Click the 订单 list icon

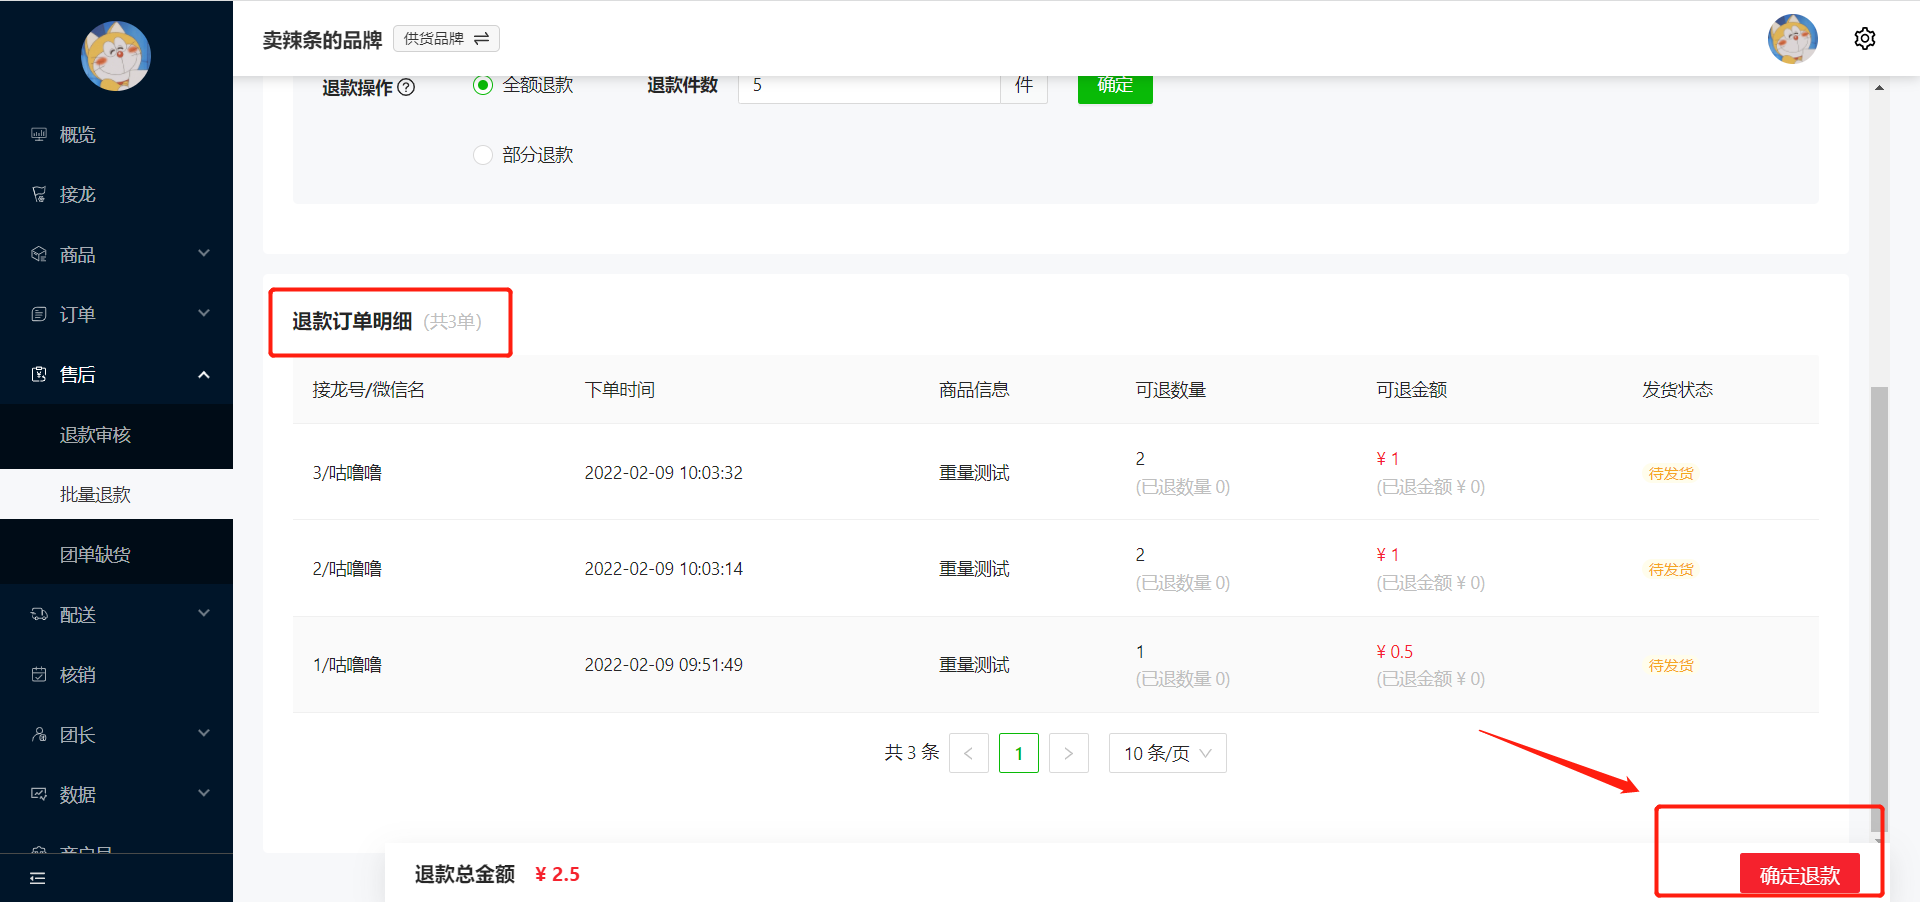coord(39,314)
